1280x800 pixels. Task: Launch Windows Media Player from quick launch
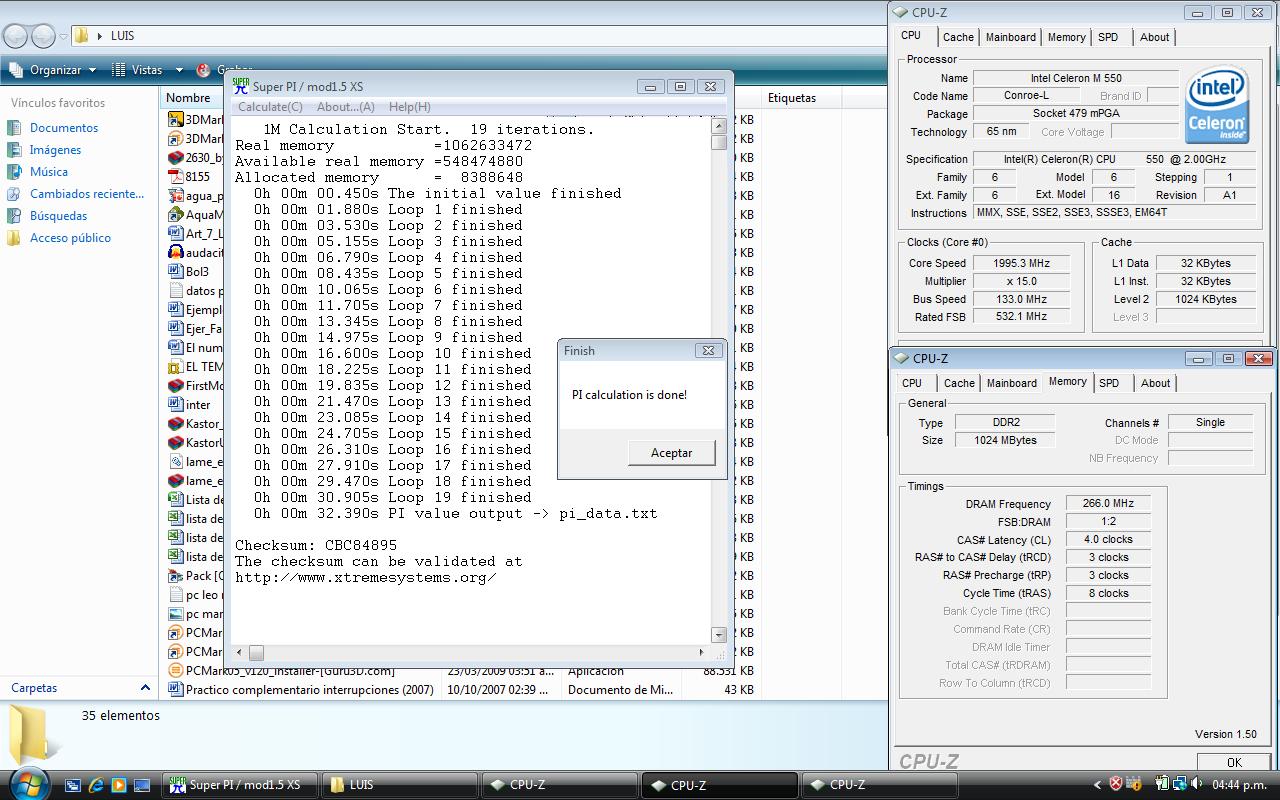(x=119, y=785)
